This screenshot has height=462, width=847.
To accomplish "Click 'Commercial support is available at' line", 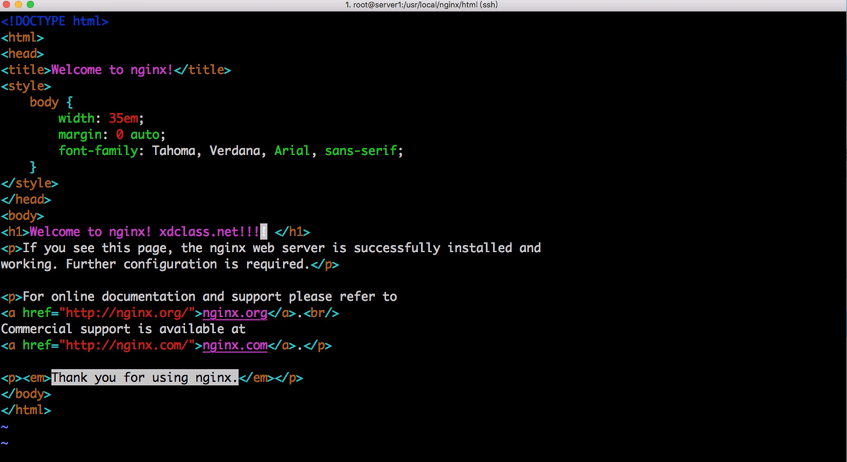I will tap(123, 329).
